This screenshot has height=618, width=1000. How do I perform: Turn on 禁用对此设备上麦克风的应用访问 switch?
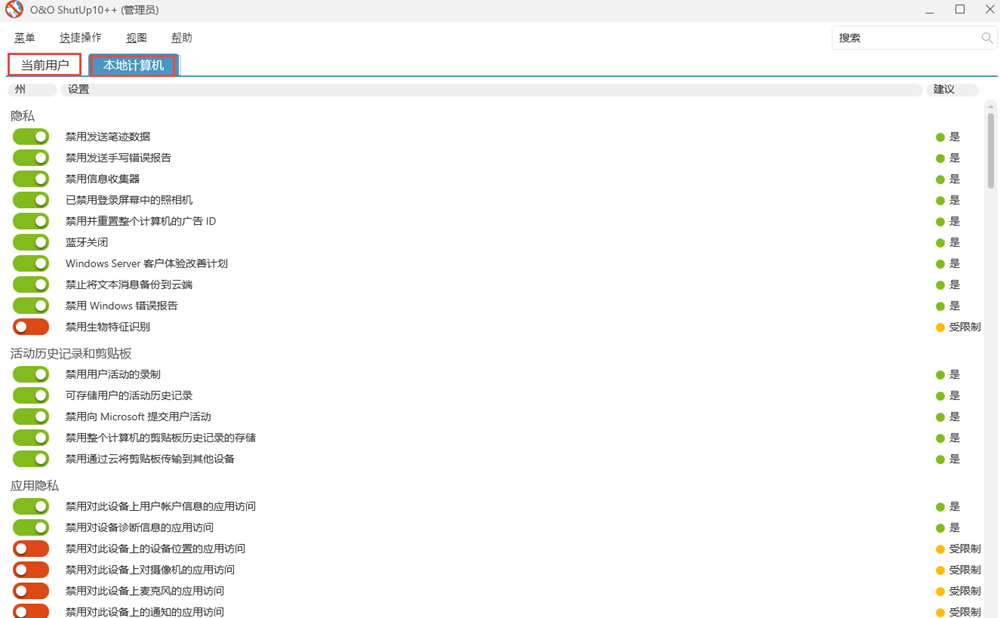click(31, 591)
